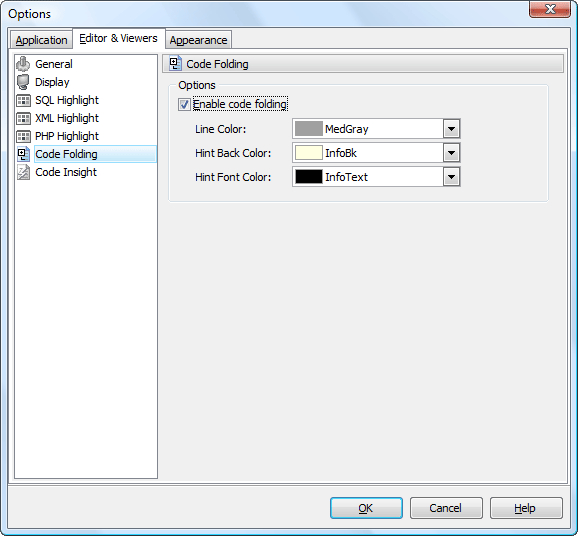Viewport: 578px width, 536px height.
Task: Click the Code Folding sidebar icon
Action: 23,154
